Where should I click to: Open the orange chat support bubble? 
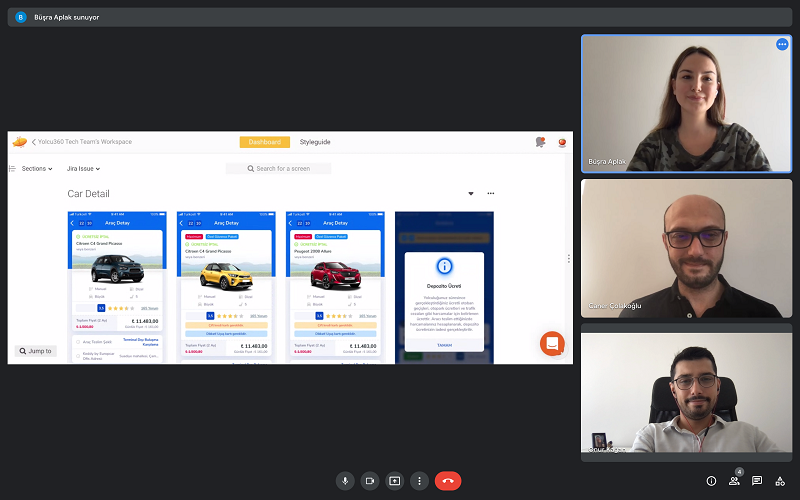[x=552, y=344]
